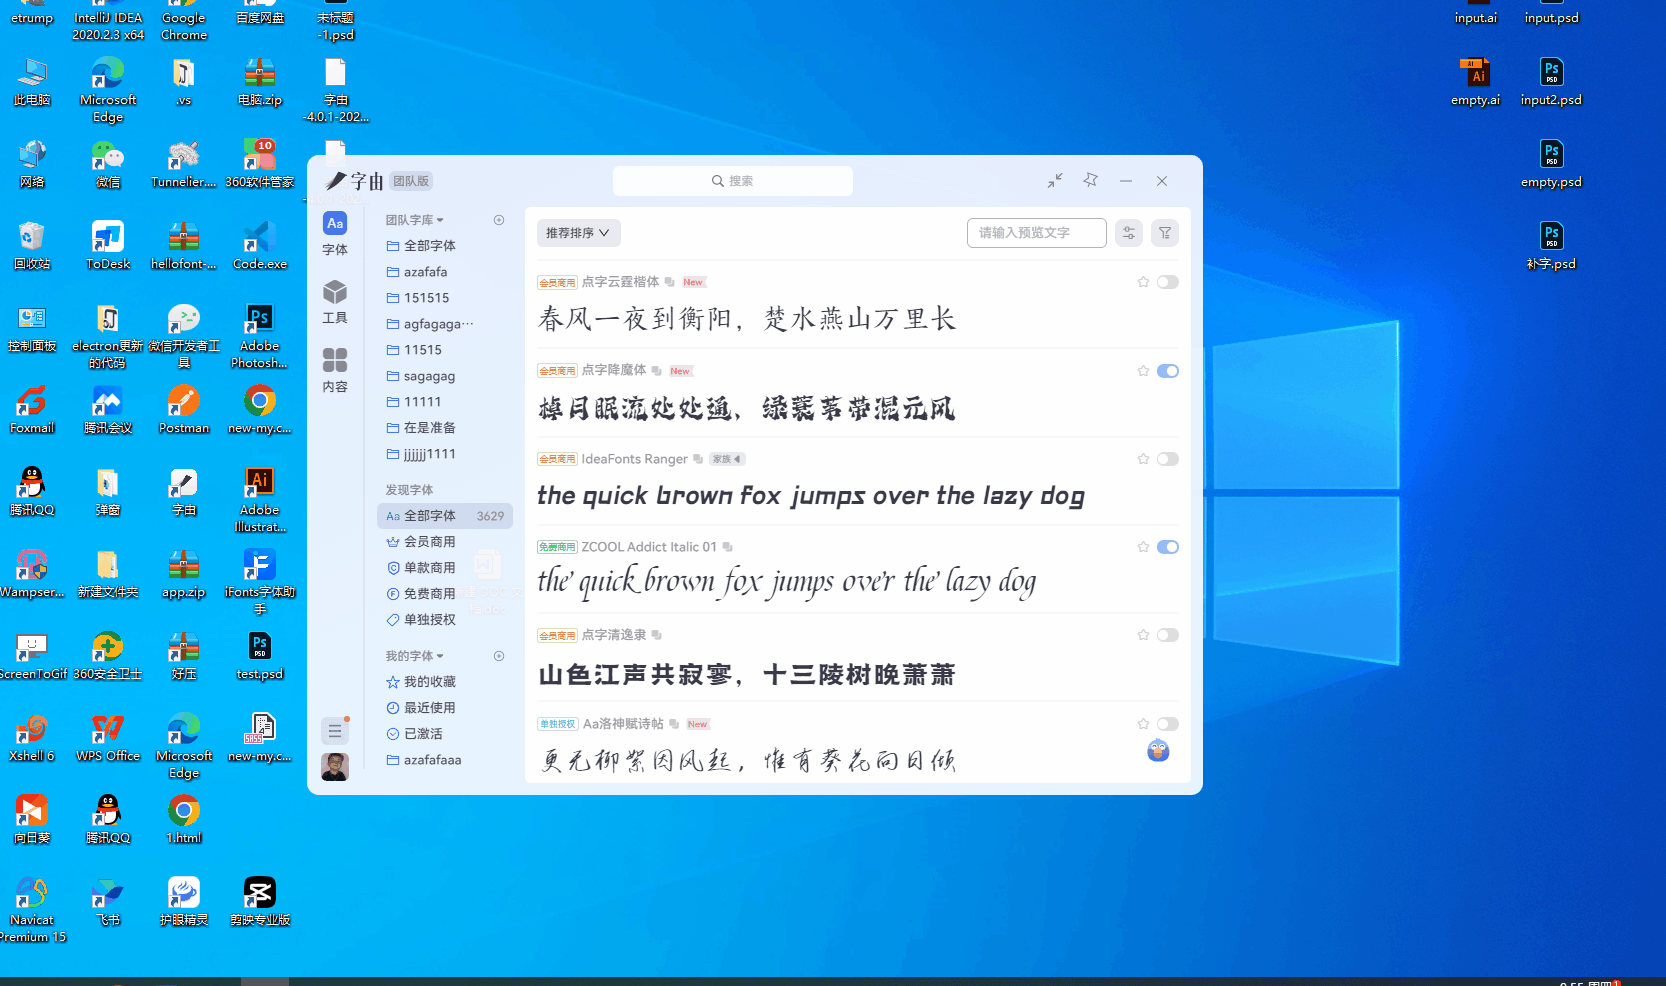1666x986 pixels.
Task: Expand the 家族 family tag on IdeaFonts Ranger
Action: [x=727, y=459]
